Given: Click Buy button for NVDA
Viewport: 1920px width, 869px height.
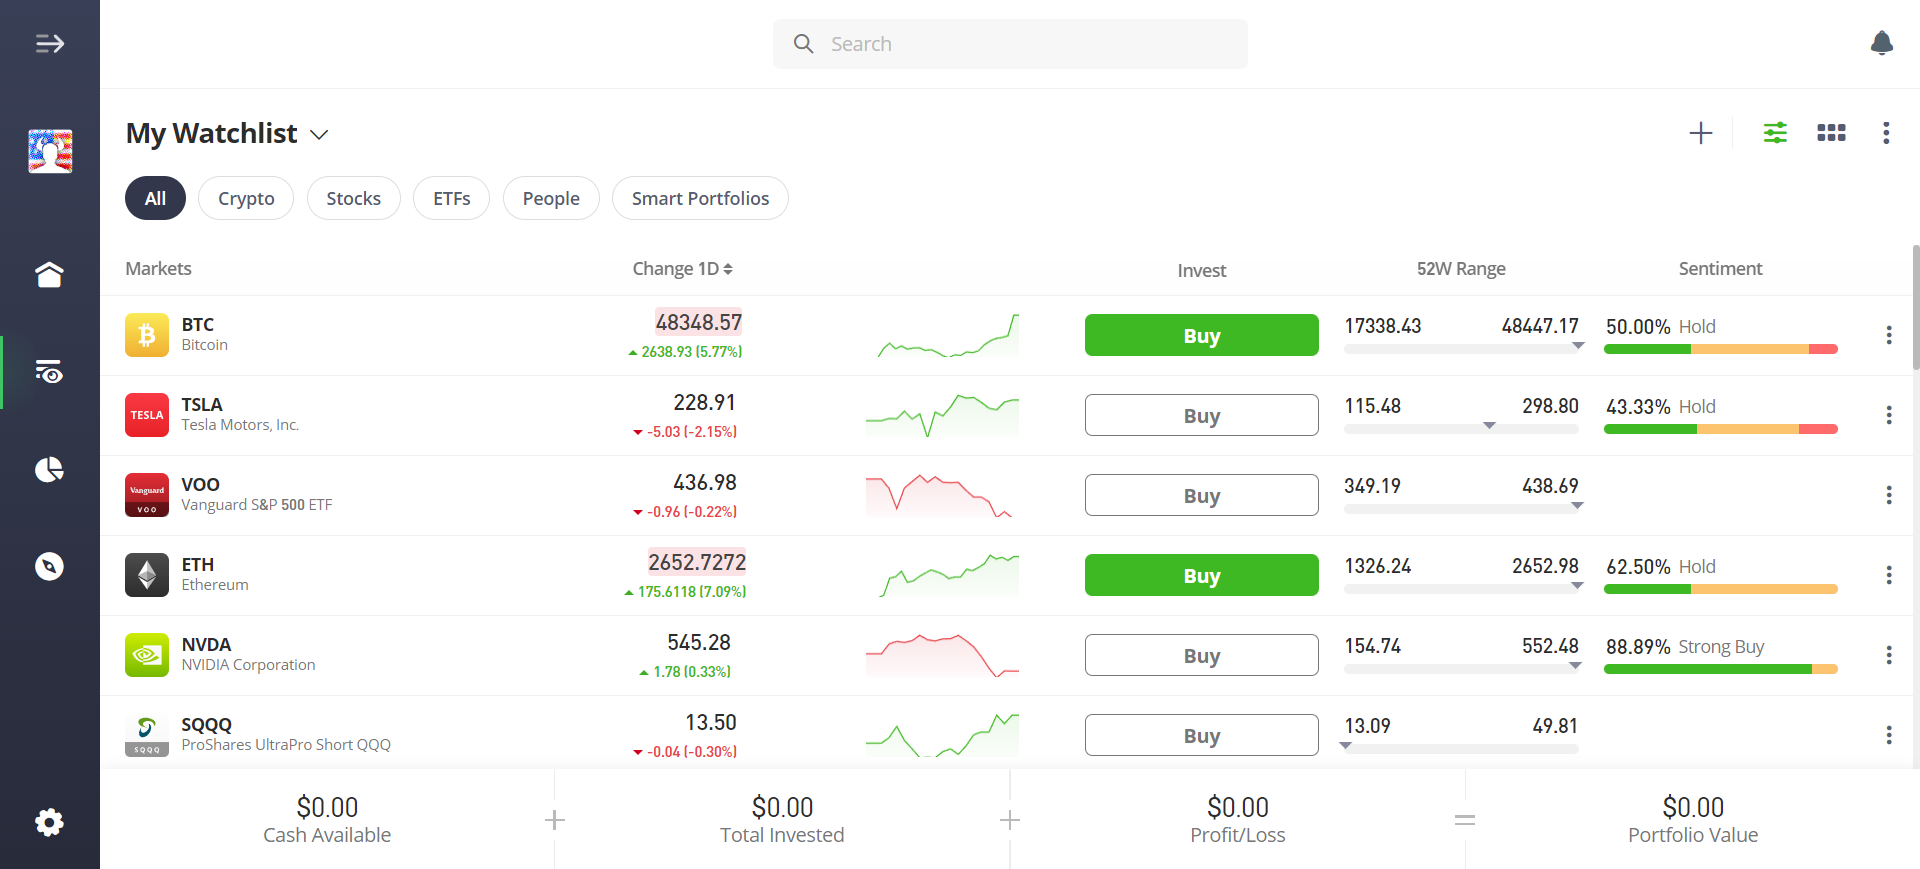Looking at the screenshot, I should [x=1201, y=655].
